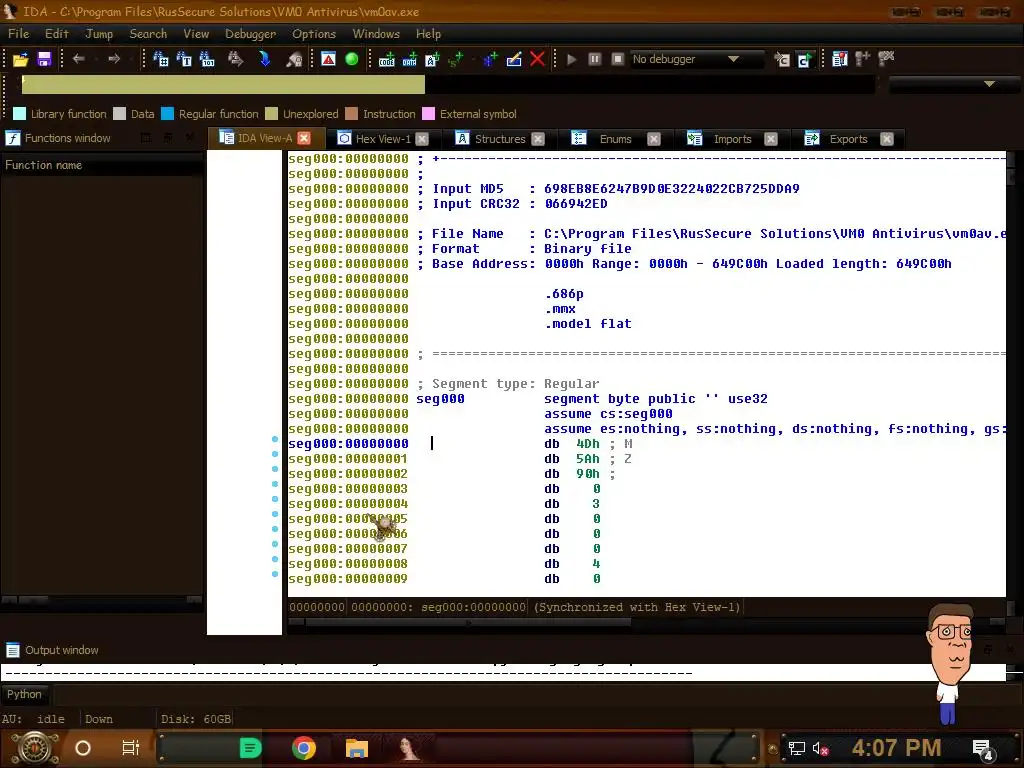This screenshot has width=1024, height=768.
Task: Click the add tracing plus icon
Action: tap(863, 59)
